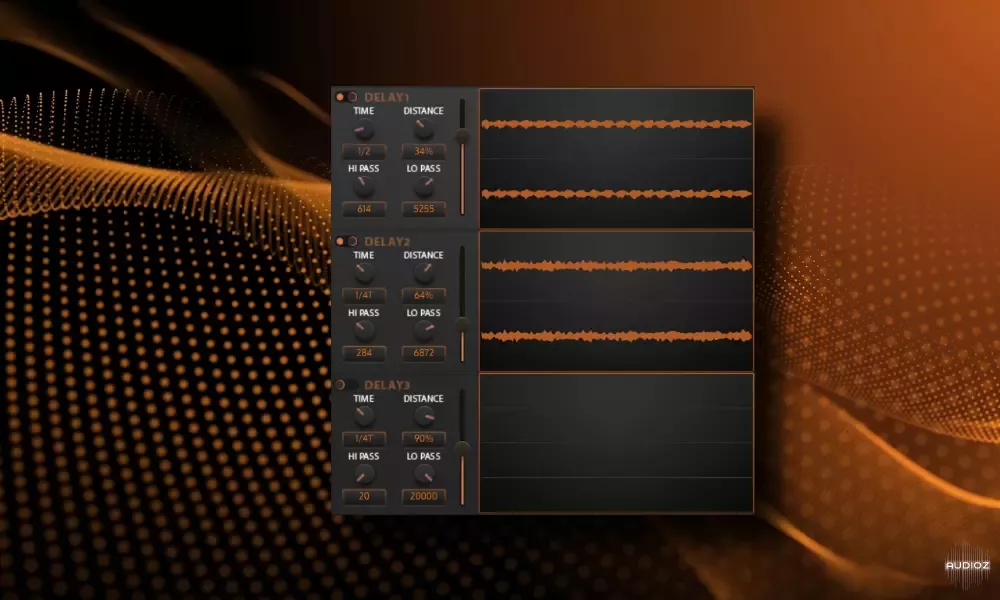Screen dimensions: 1000x600
Task: Adjust the DISTANCE knob in DELAY2
Action: 422,274
